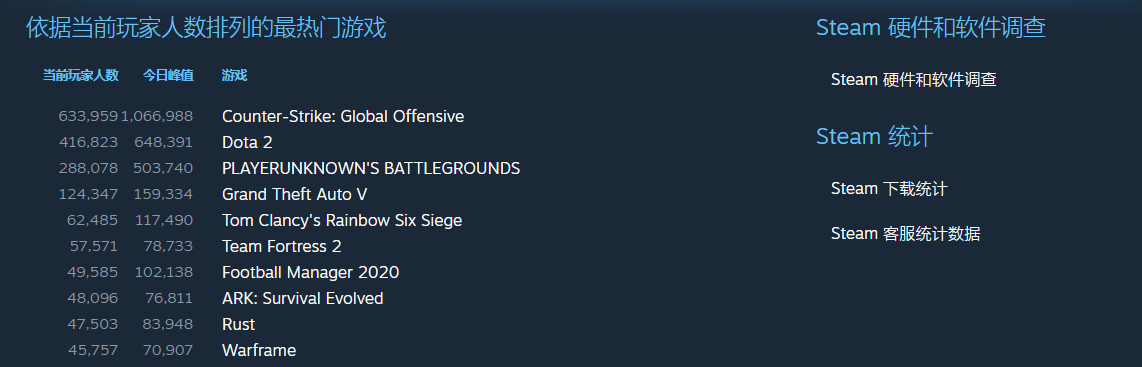Select PLAYERUNKNOWN'S BATTLEGROUNDS entry
1142x367 pixels.
coord(371,168)
